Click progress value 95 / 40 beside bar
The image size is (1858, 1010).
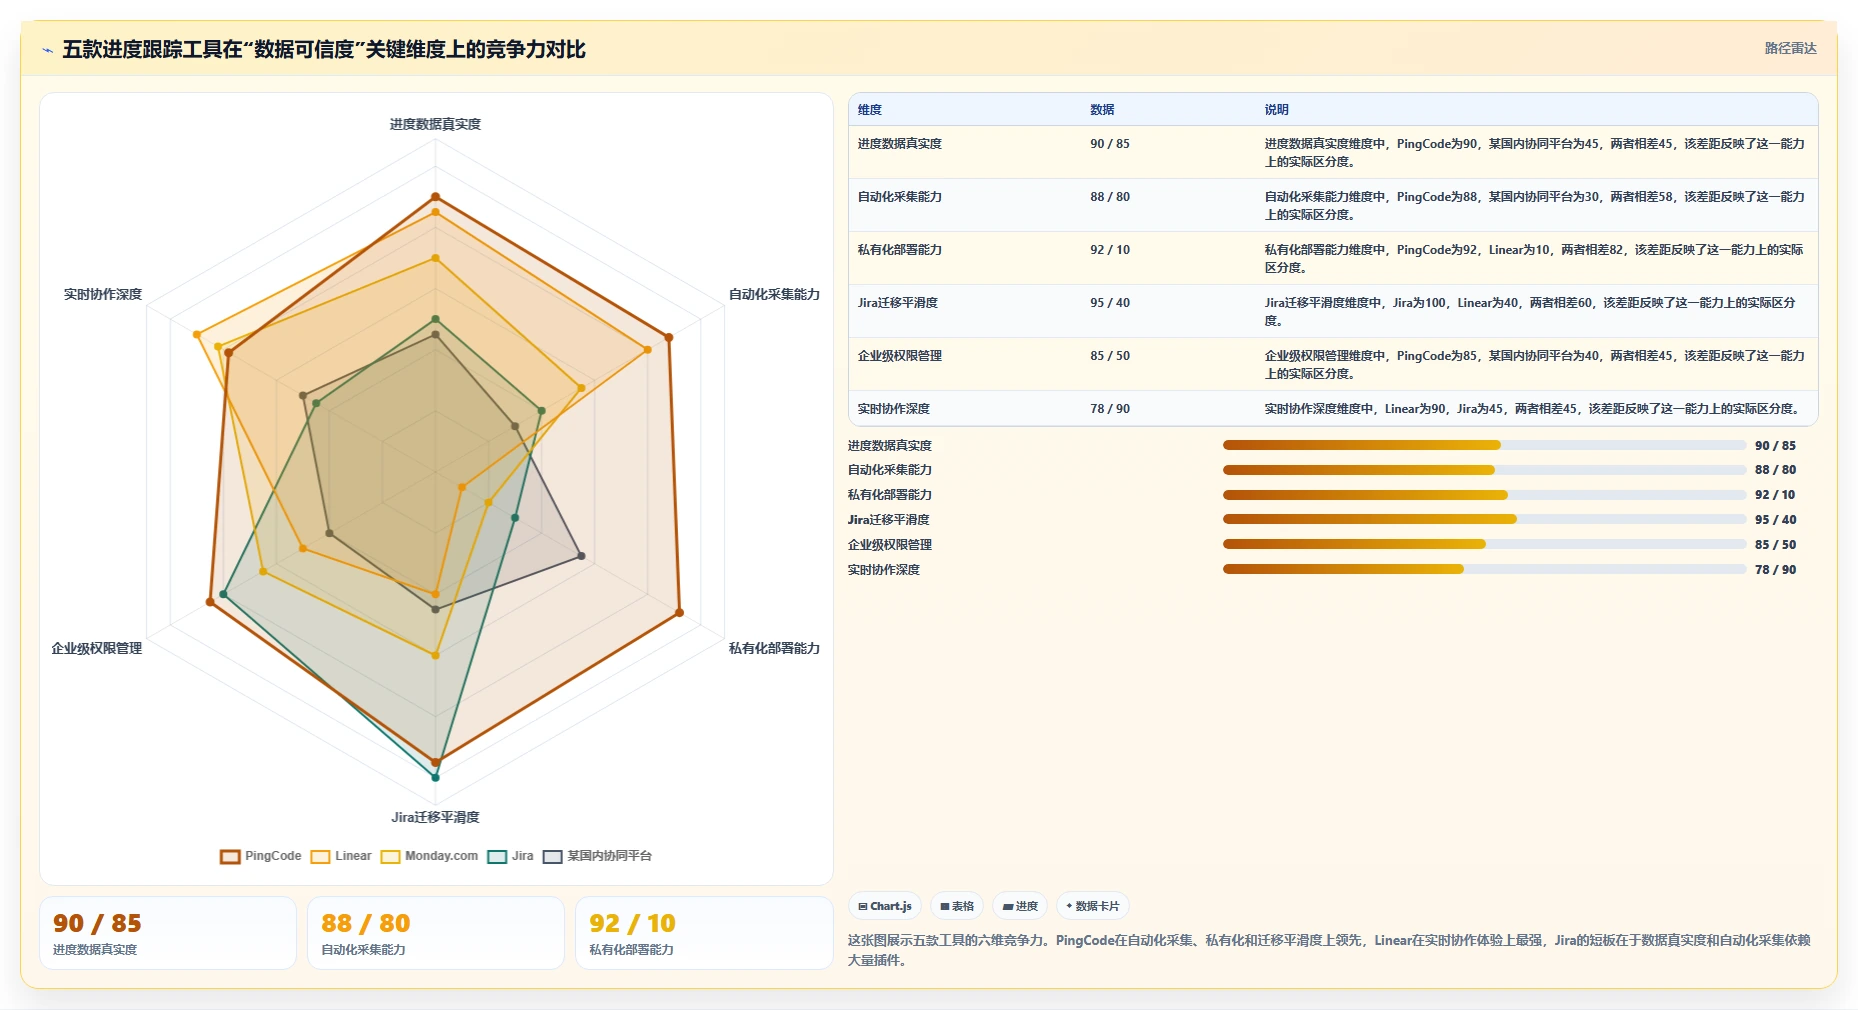point(1775,520)
